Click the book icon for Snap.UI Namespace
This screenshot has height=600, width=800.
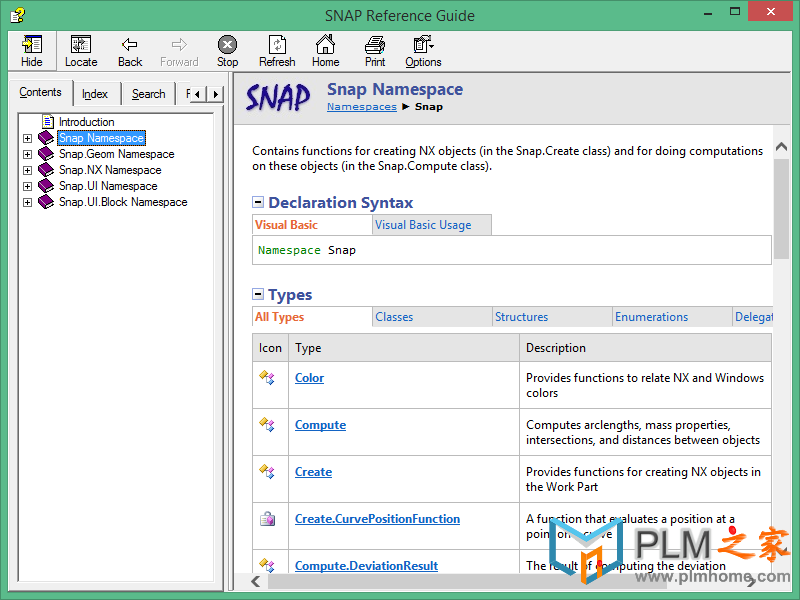pyautogui.click(x=46, y=186)
